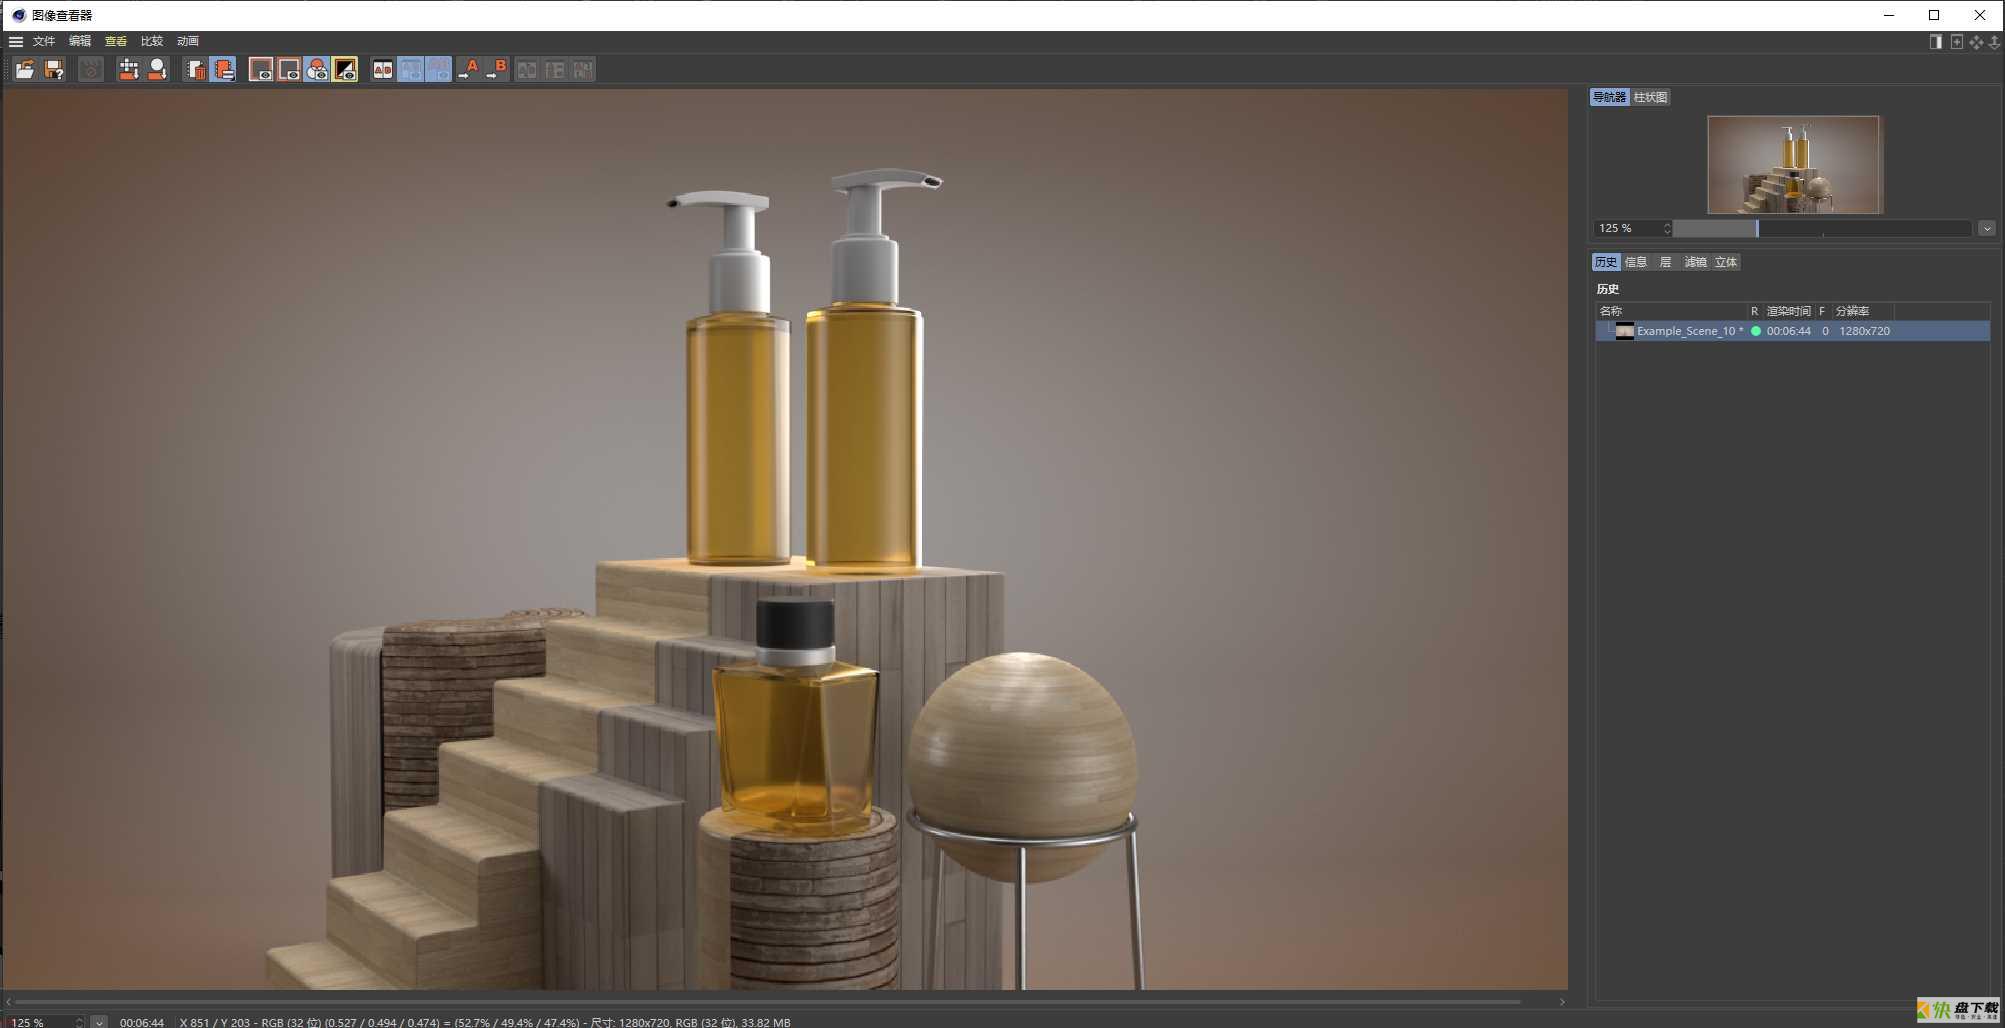This screenshot has height=1028, width=2005.
Task: Set image as A for comparison
Action: coord(468,69)
